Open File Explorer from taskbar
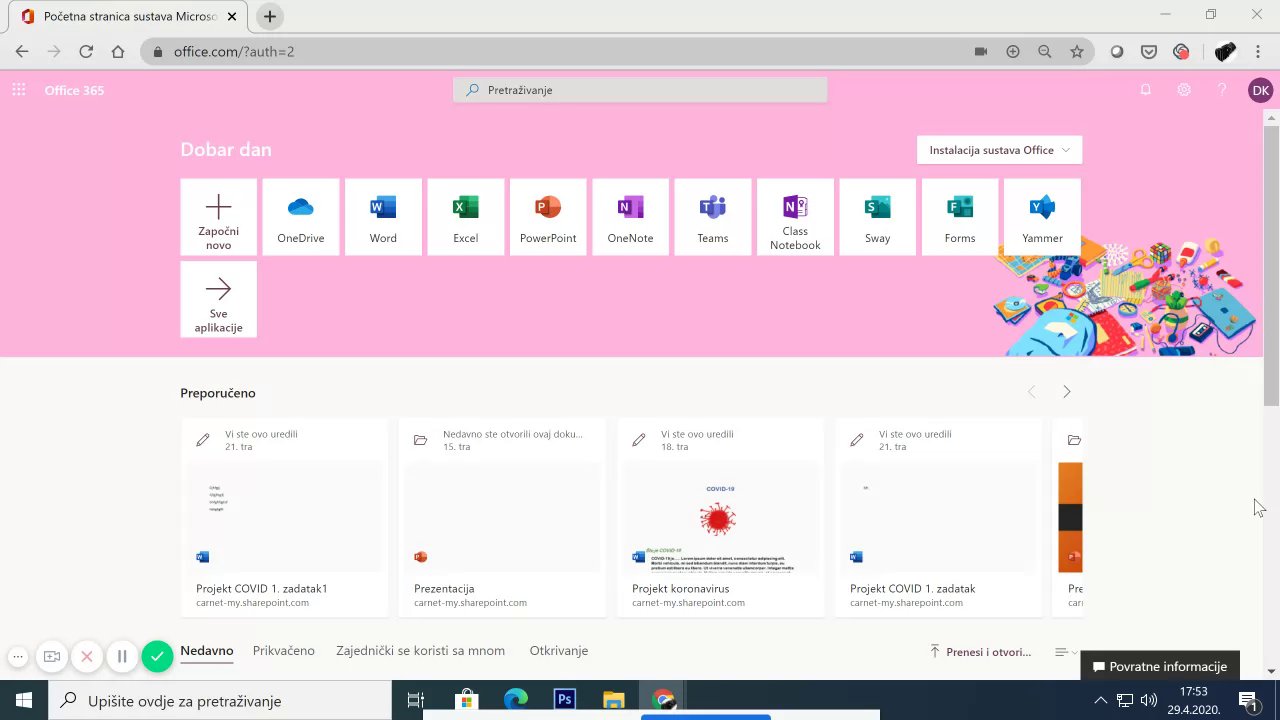 click(613, 700)
